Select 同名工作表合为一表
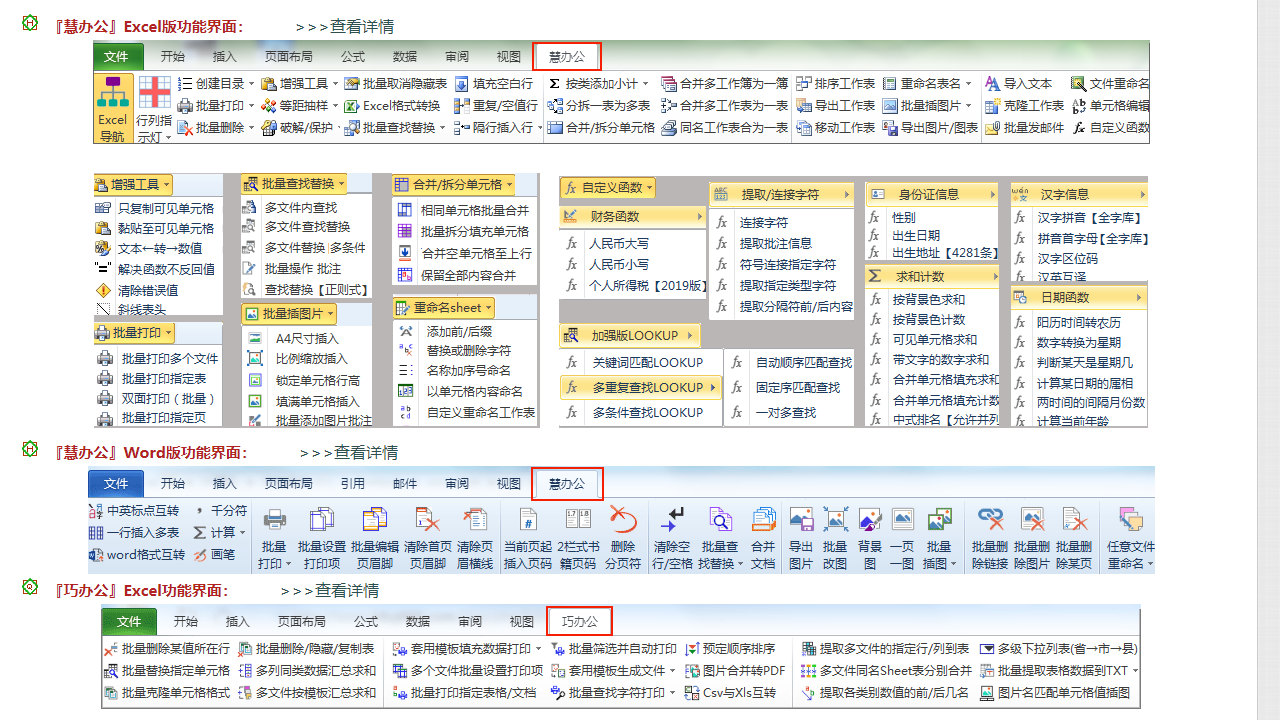The image size is (1280, 720). tap(725, 128)
